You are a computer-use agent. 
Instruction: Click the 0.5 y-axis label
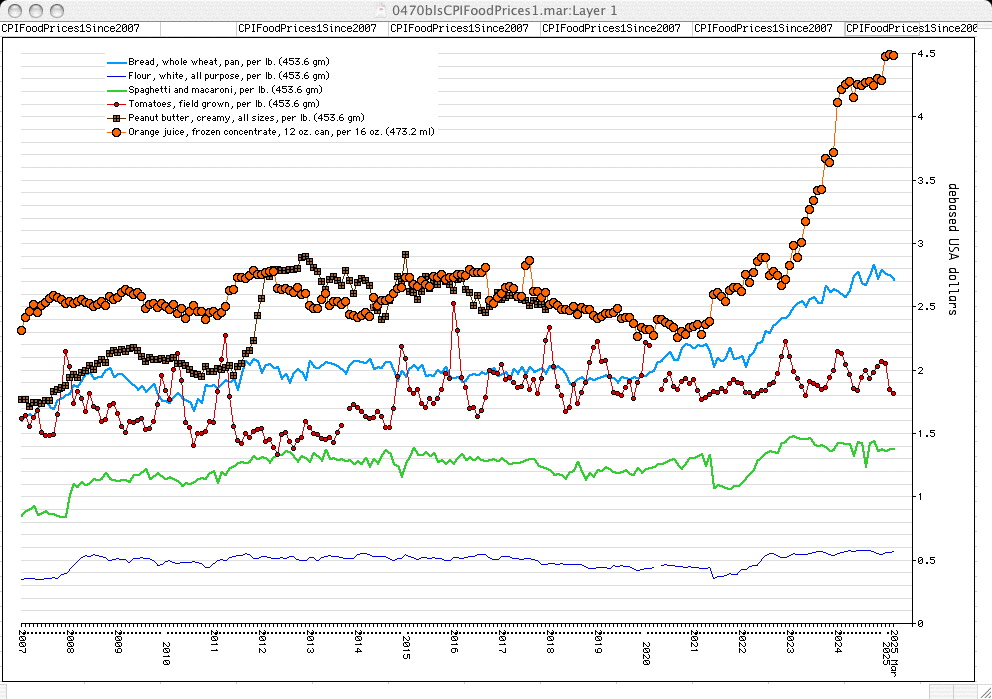(926, 560)
